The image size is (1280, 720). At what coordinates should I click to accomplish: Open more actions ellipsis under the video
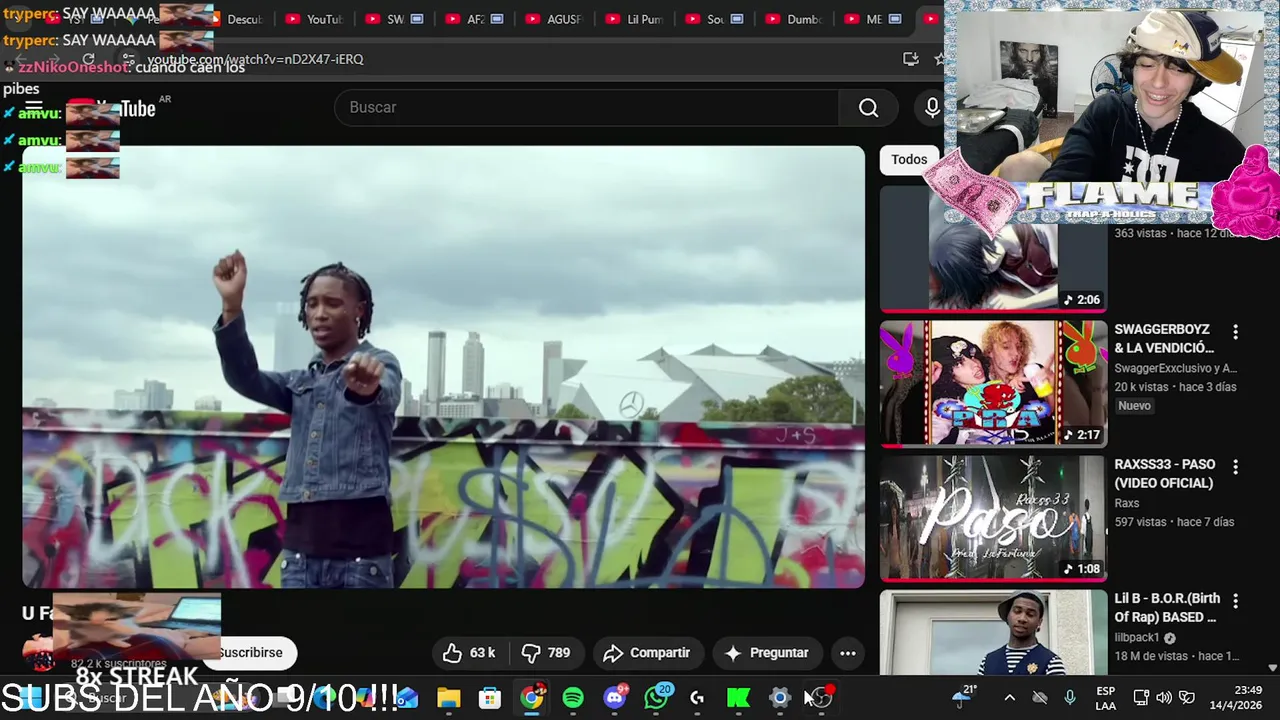tap(847, 653)
